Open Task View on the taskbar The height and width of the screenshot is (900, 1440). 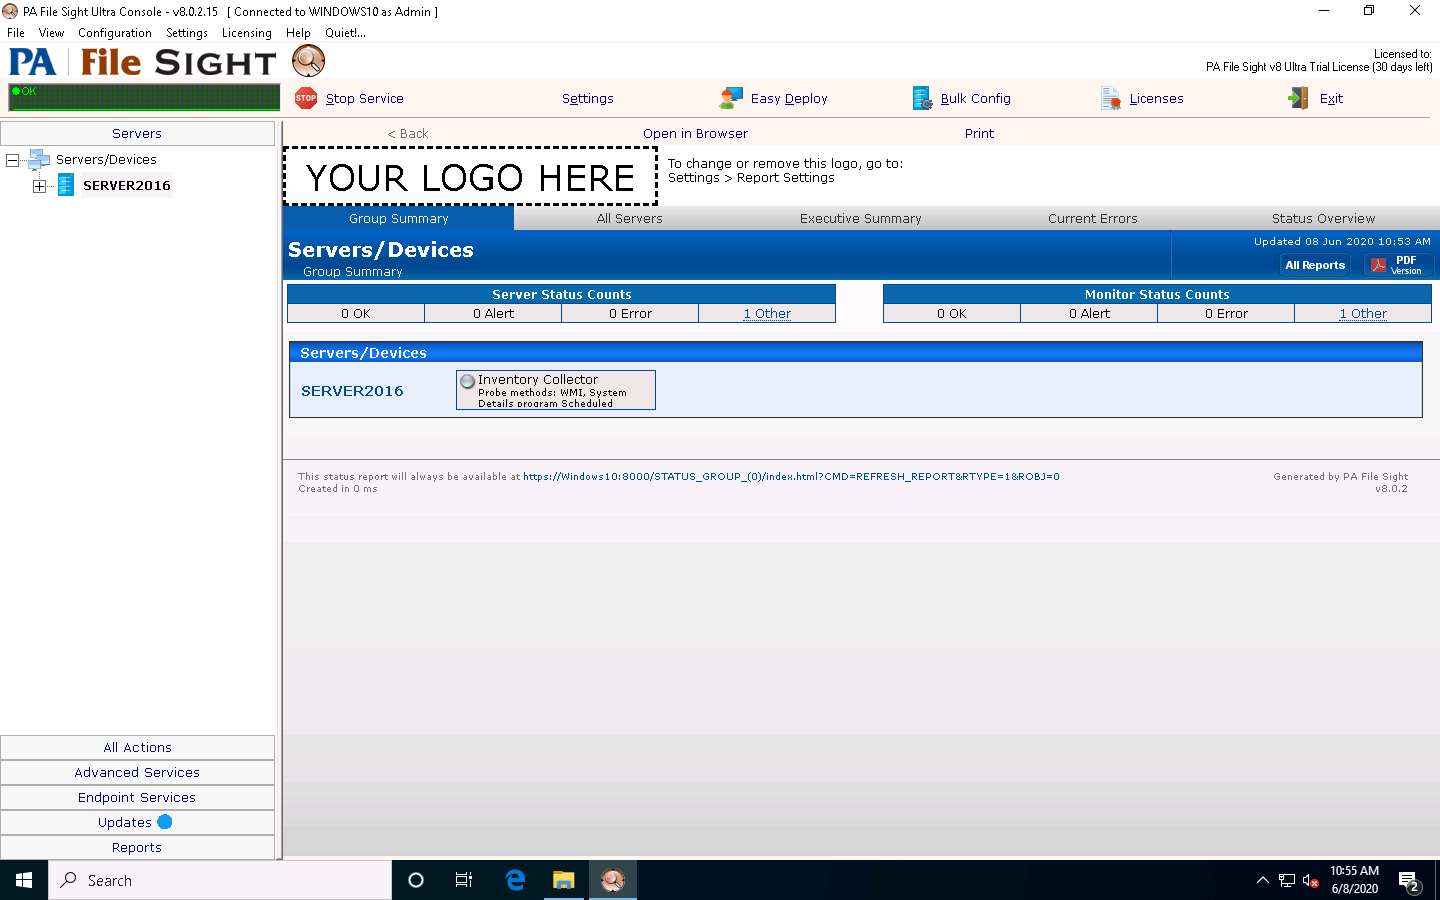tap(464, 880)
